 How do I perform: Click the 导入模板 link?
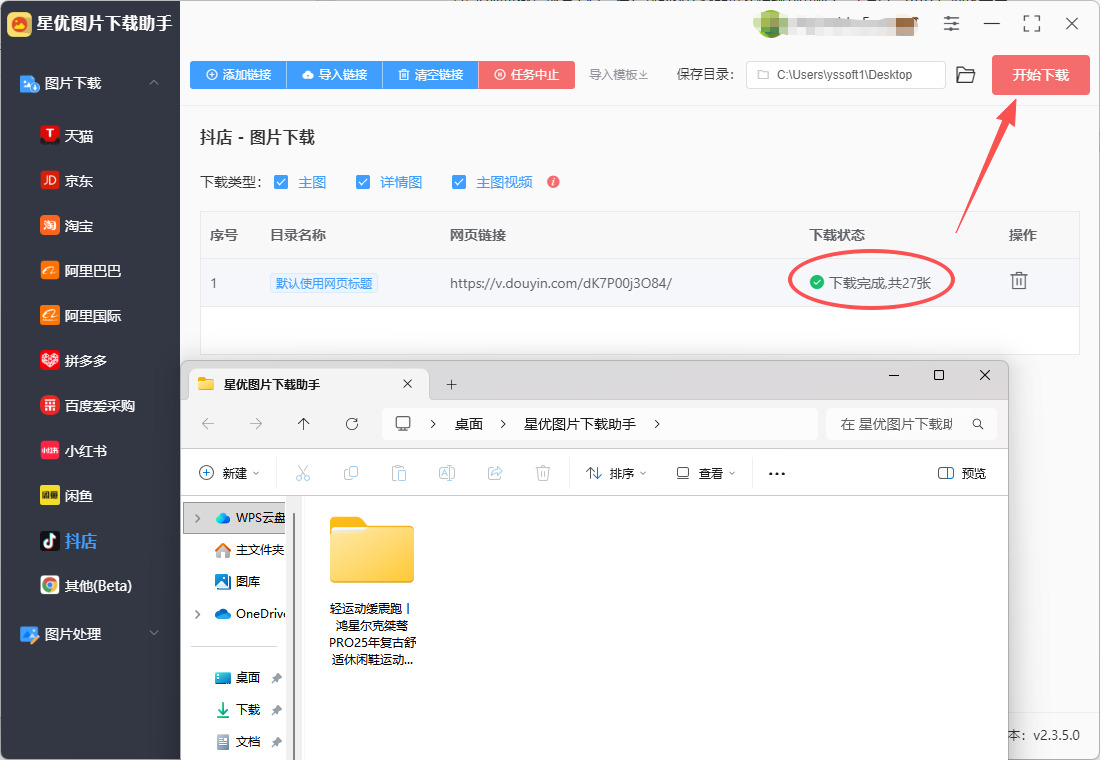click(x=618, y=74)
